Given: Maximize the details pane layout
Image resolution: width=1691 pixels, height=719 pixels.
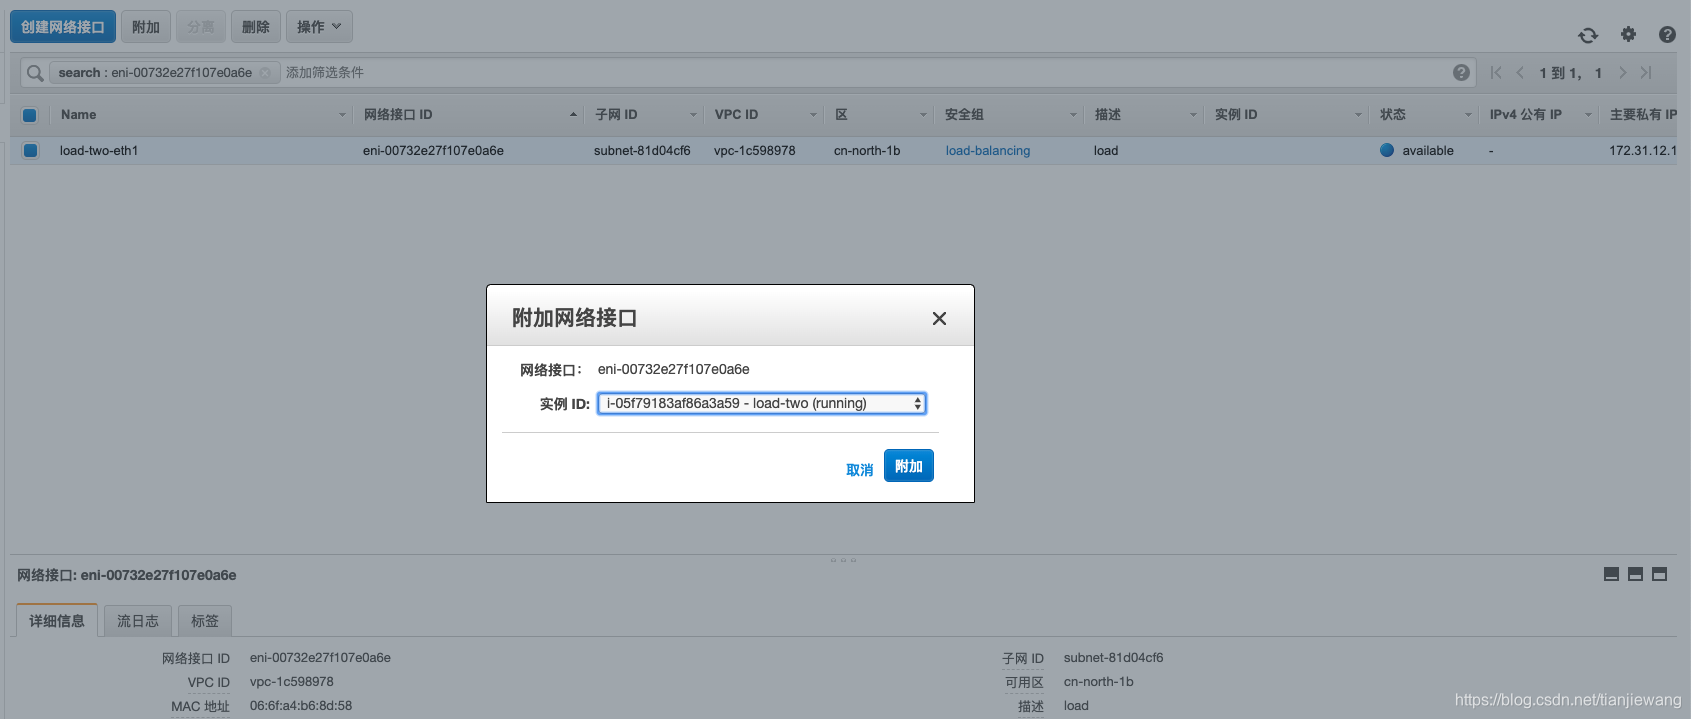Looking at the screenshot, I should tap(1659, 574).
